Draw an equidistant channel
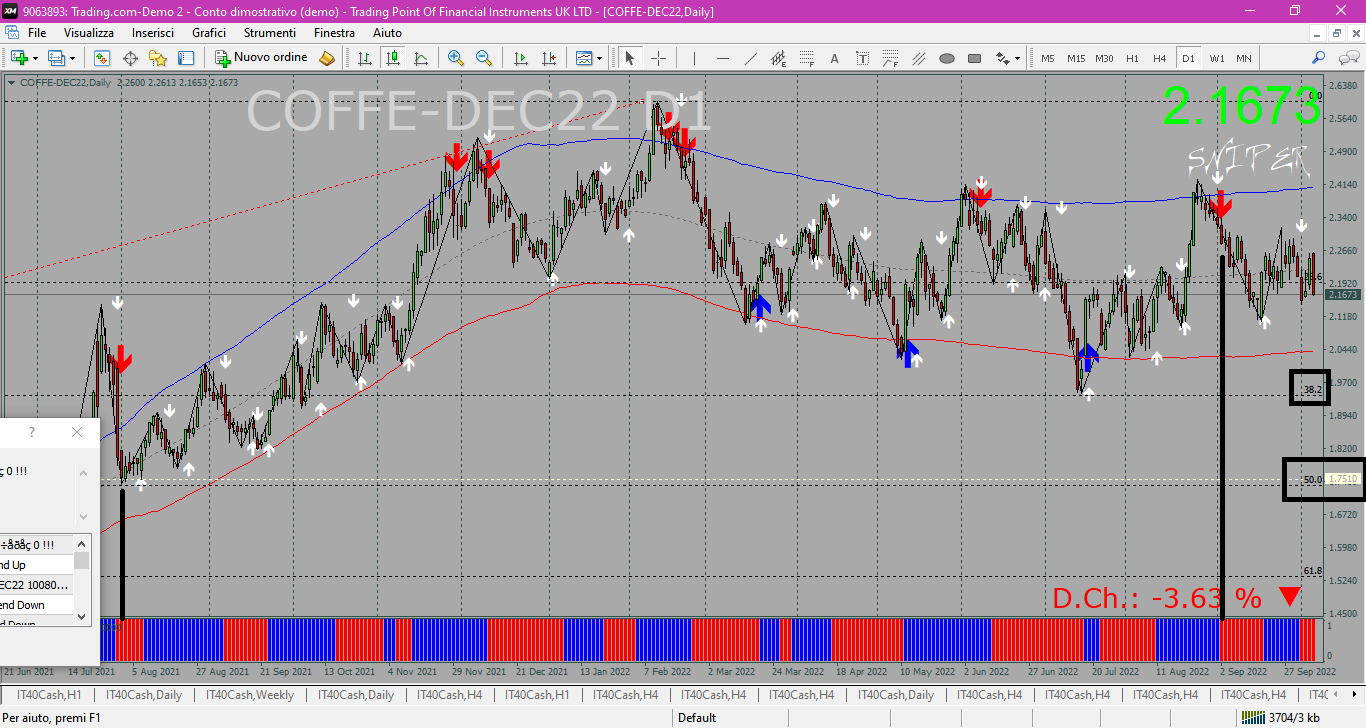 [x=779, y=58]
